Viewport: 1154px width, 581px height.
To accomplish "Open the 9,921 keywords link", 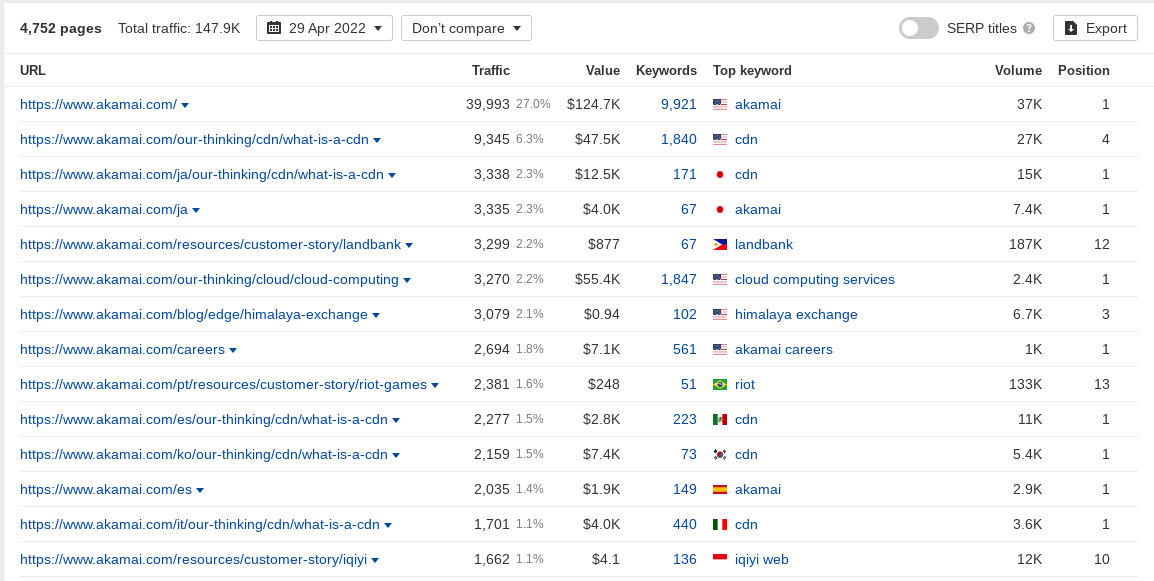I will (679, 105).
